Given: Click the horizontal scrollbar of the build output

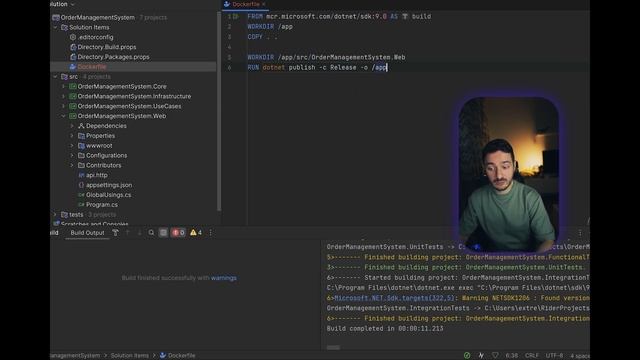Looking at the screenshot, I should tap(333, 348).
